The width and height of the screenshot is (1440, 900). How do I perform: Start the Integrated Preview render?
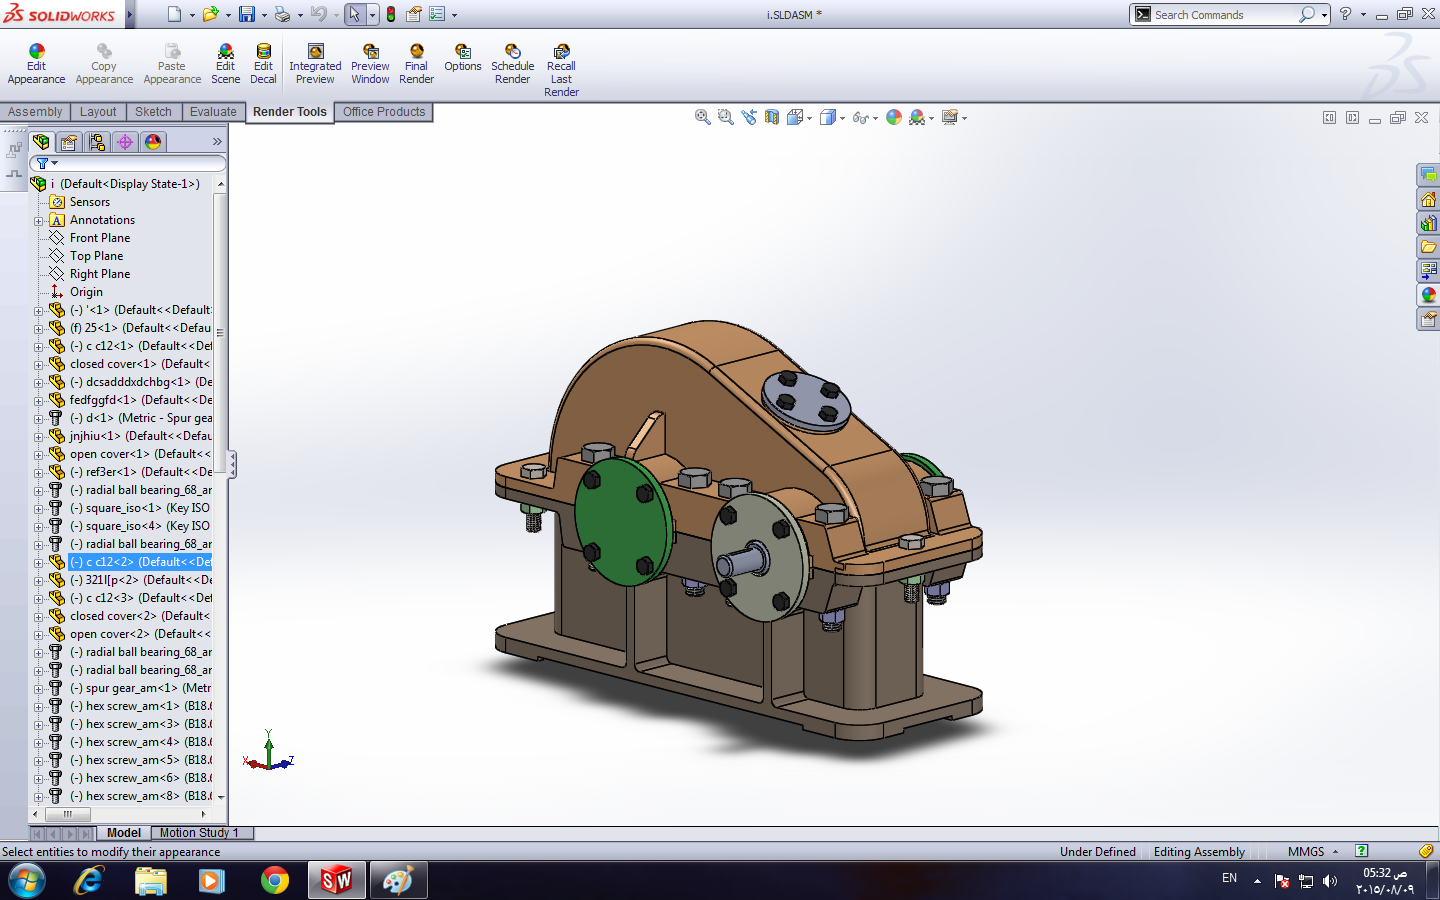pyautogui.click(x=315, y=65)
